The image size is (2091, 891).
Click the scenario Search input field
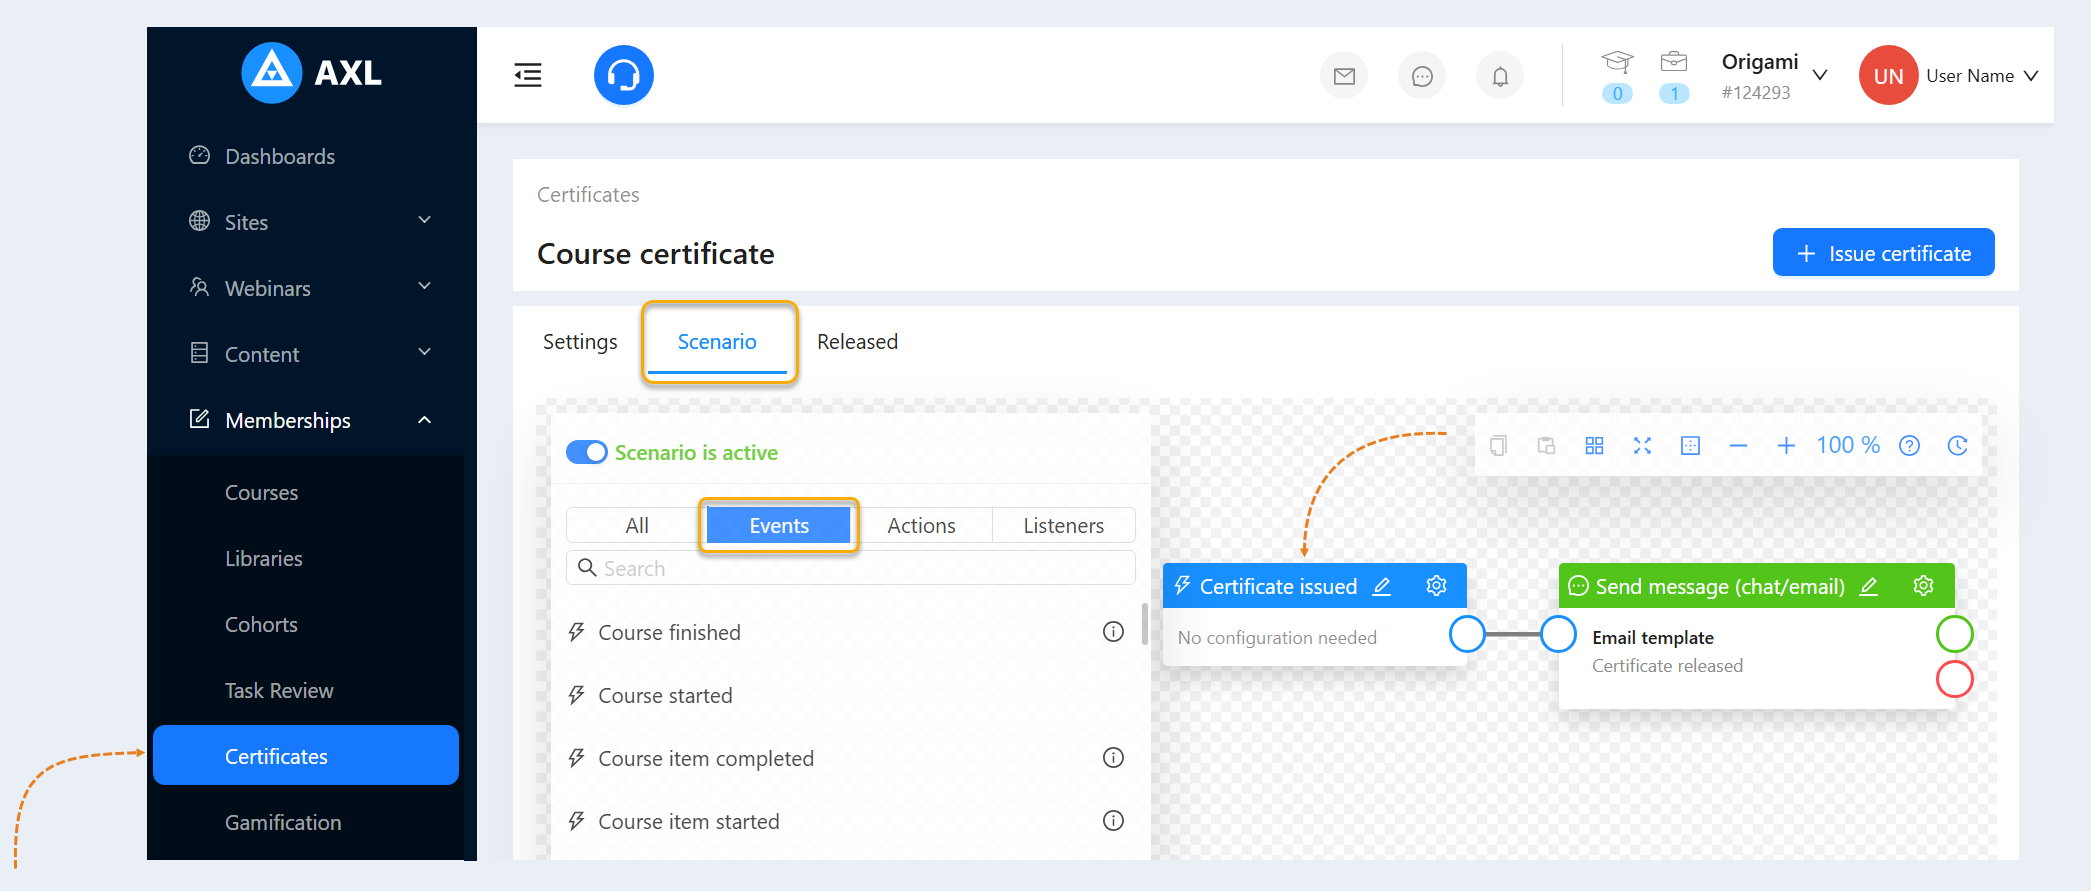click(851, 568)
